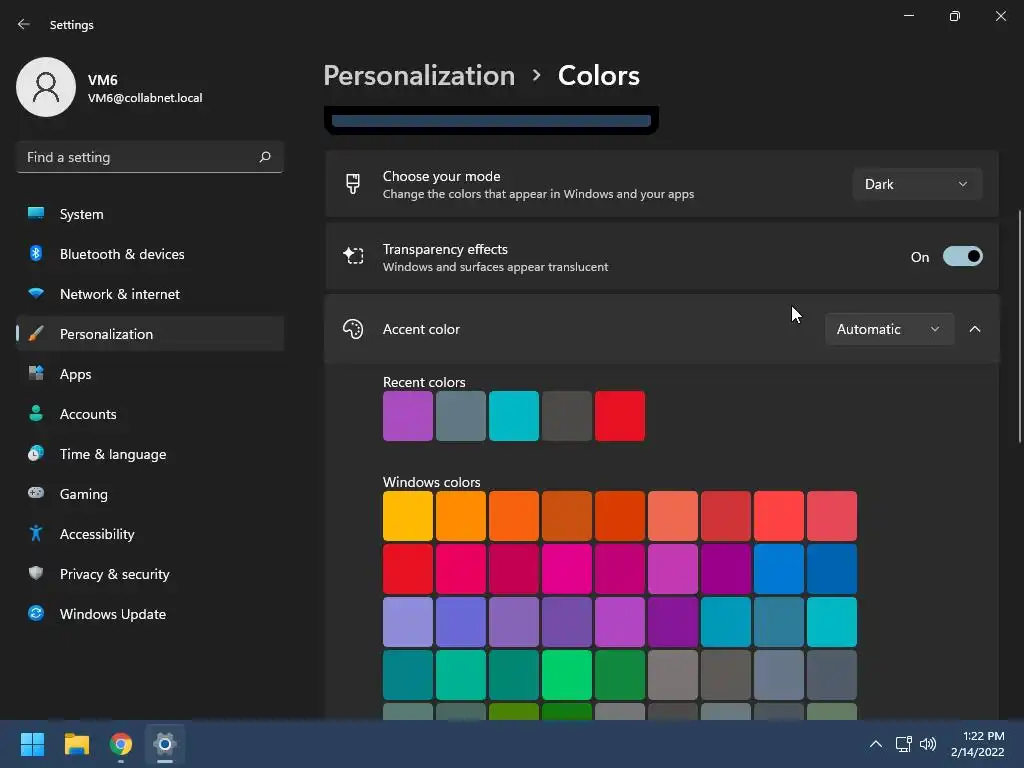1024x768 pixels.
Task: Go back with the Settings back arrow
Action: tap(24, 24)
